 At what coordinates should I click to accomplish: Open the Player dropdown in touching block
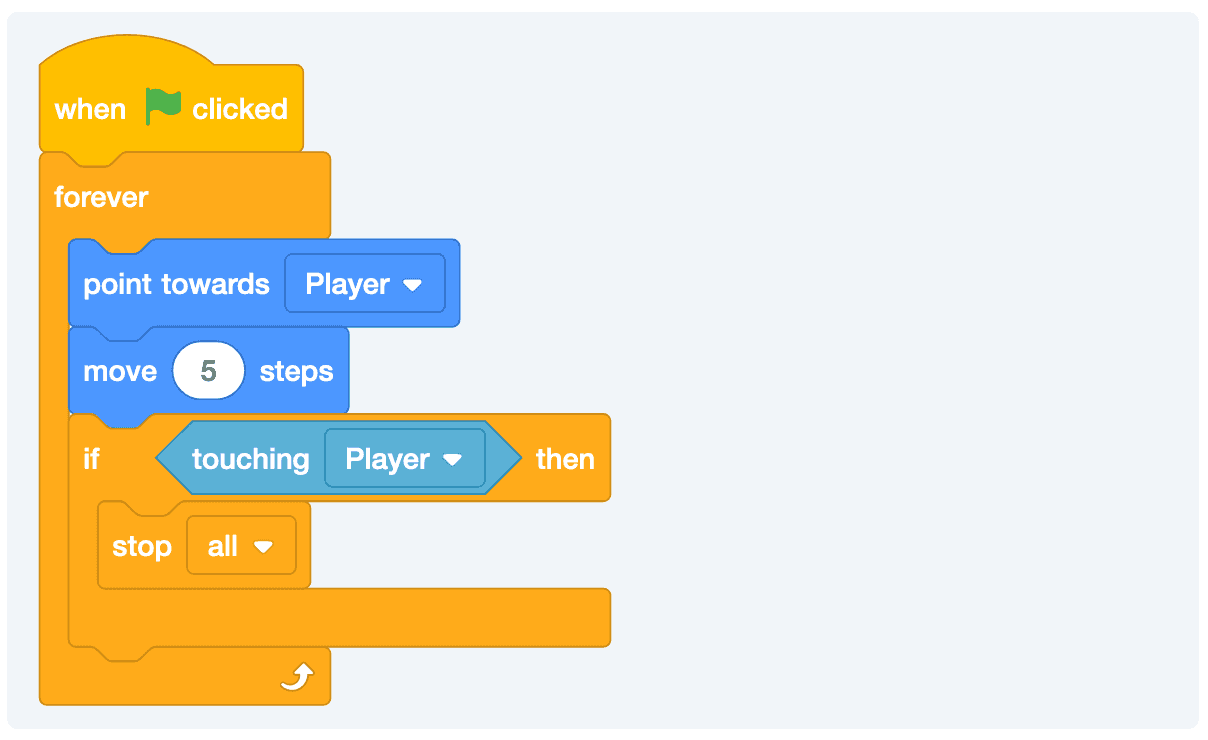click(404, 459)
